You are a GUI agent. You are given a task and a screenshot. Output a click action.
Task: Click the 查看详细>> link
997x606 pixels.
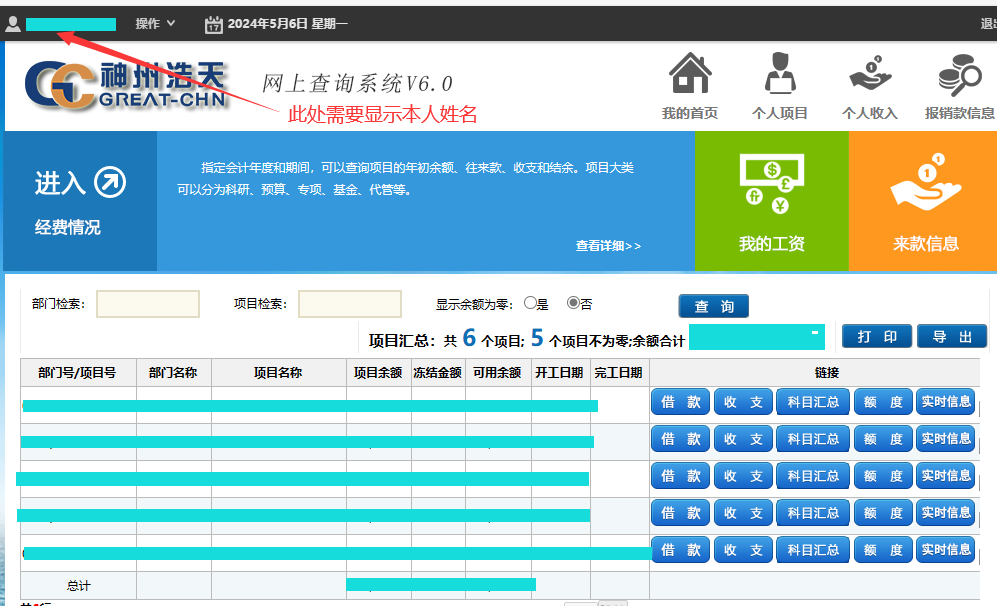tap(608, 246)
